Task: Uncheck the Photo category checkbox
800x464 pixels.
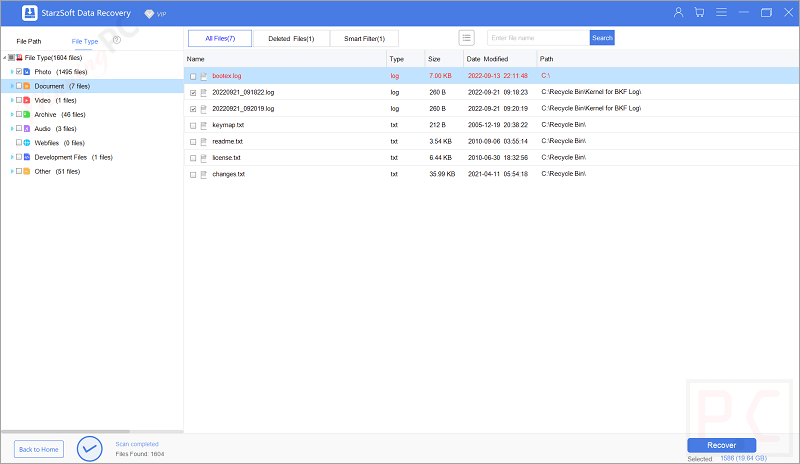Action: (19, 71)
